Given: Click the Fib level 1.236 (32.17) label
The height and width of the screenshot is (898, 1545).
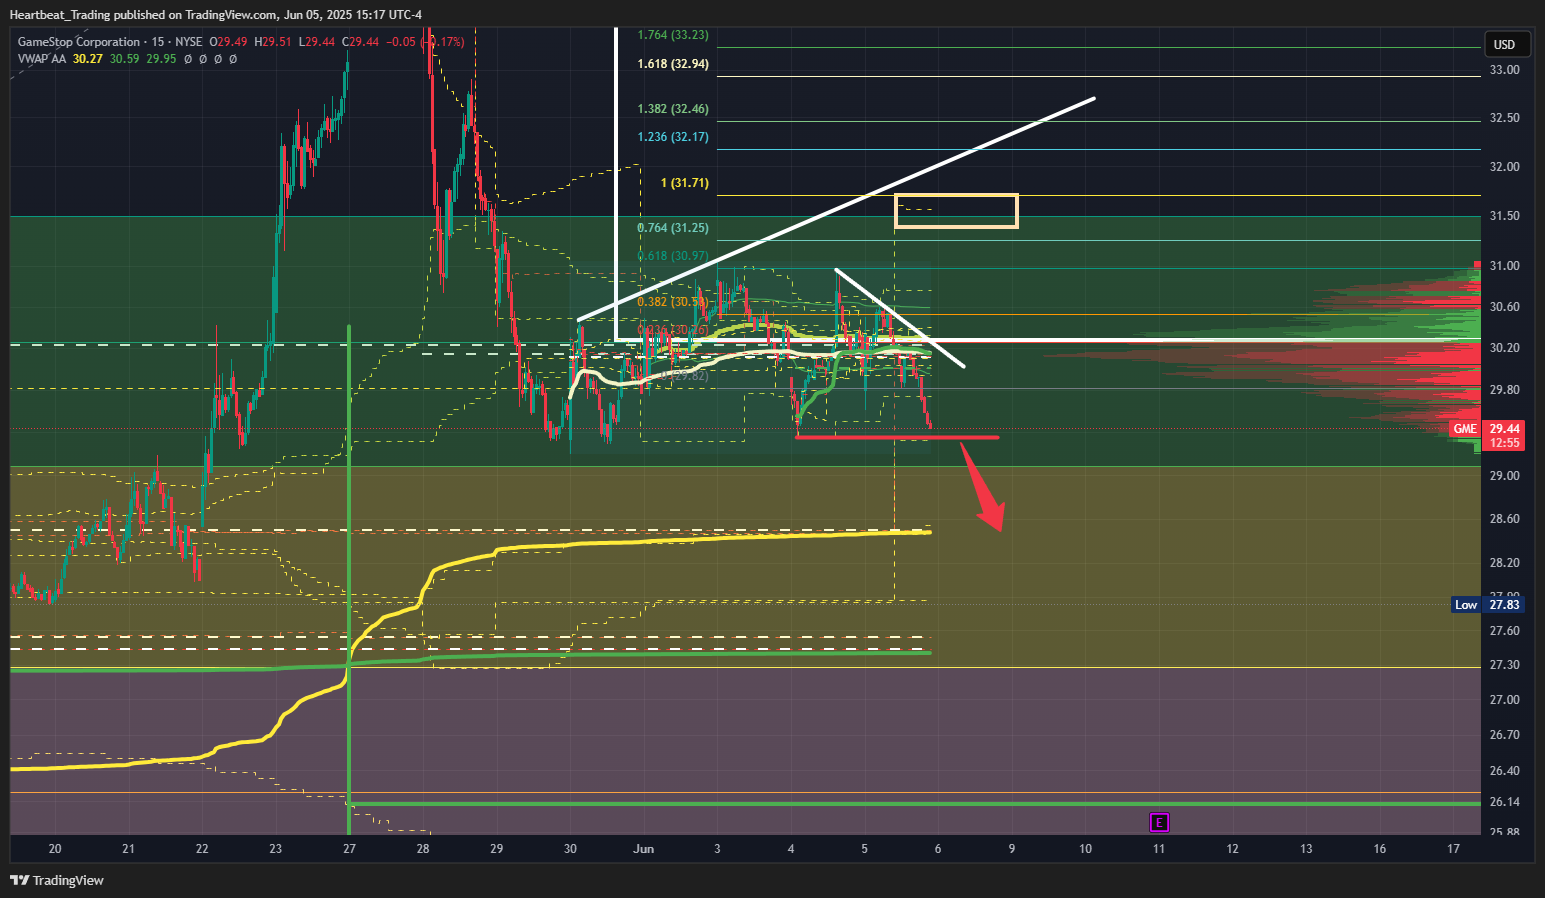Looking at the screenshot, I should pos(673,137).
